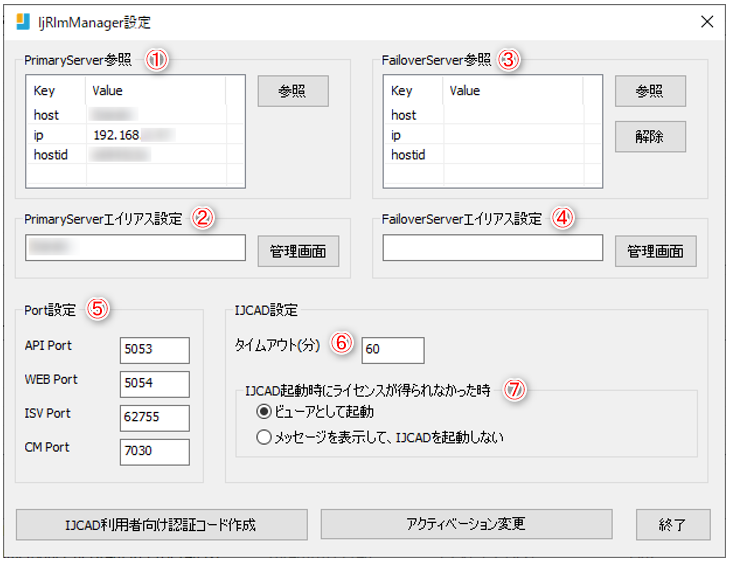
Task: Click API Port field showing 5053
Action: pyautogui.click(x=154, y=350)
